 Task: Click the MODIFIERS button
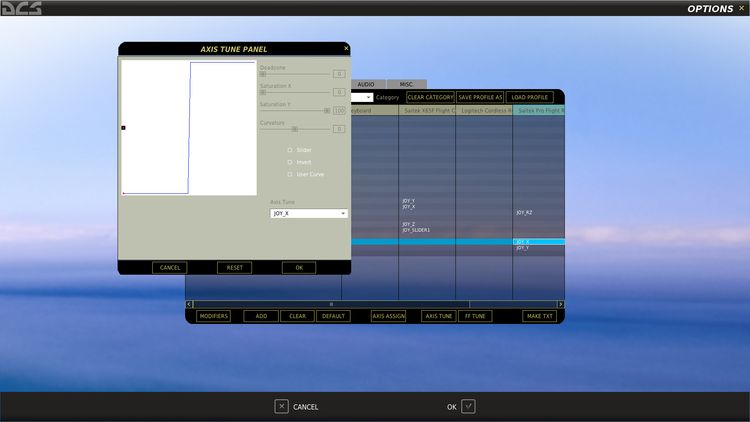coord(213,316)
